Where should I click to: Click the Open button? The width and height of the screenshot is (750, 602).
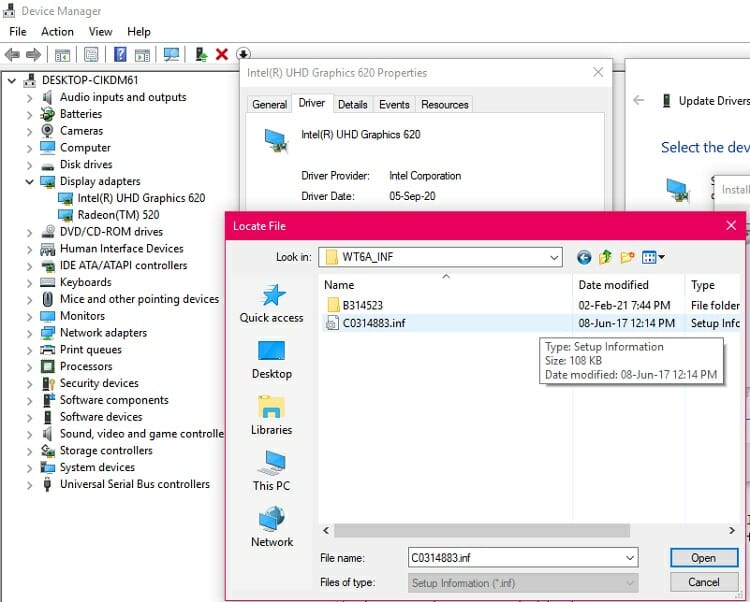(704, 558)
